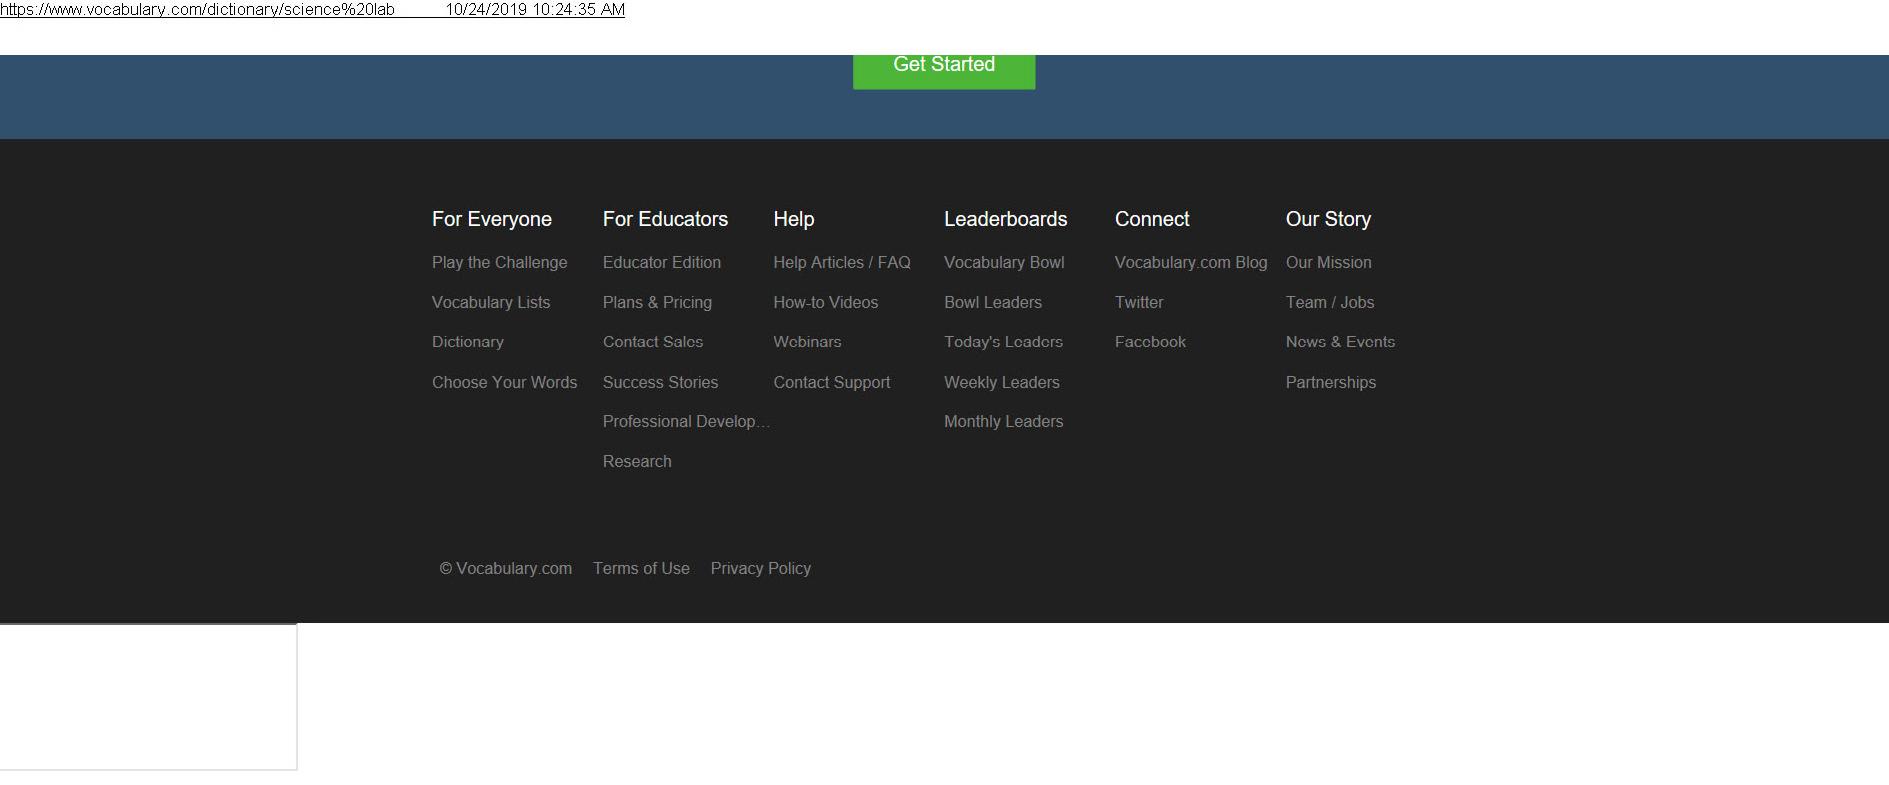Open Vocabulary Bowl leaderboard link
The width and height of the screenshot is (1889, 785).
[1003, 262]
